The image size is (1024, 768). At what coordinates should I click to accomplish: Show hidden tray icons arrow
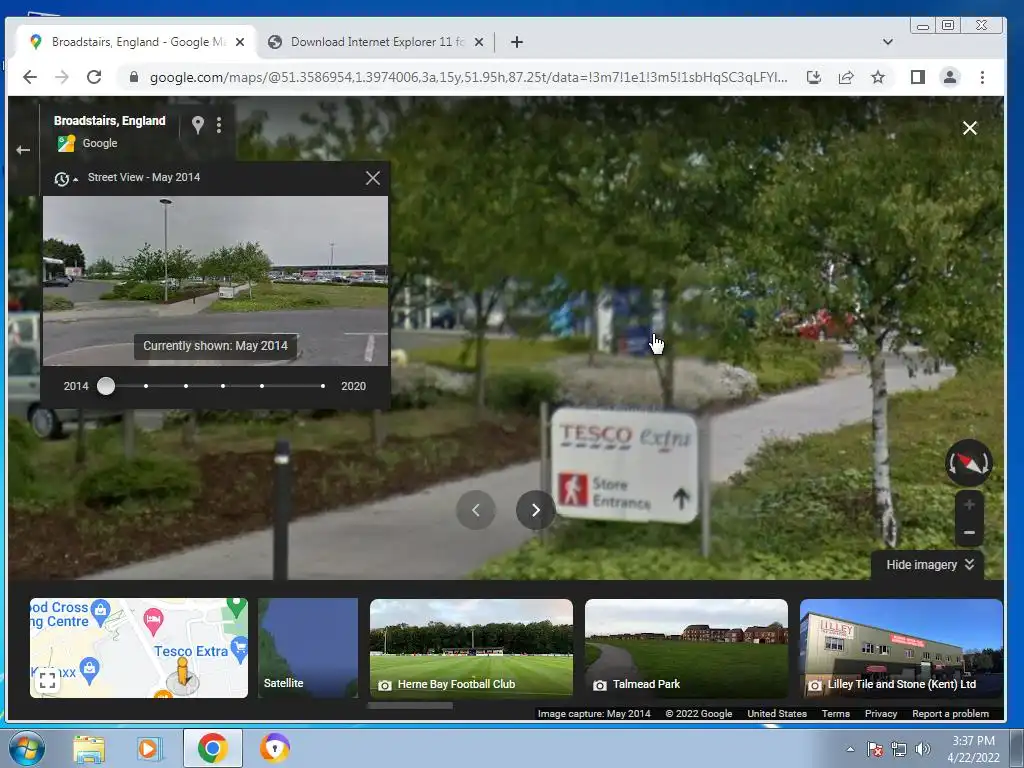click(x=850, y=749)
